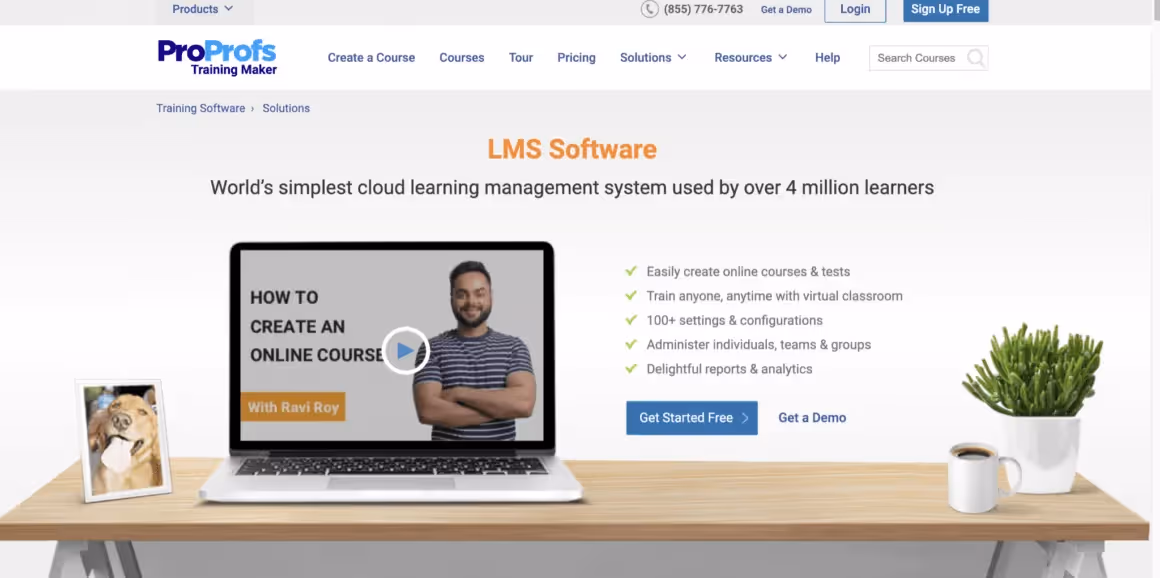Open Training Software breadcrumb link
Viewport: 1160px width, 578px height.
200,108
